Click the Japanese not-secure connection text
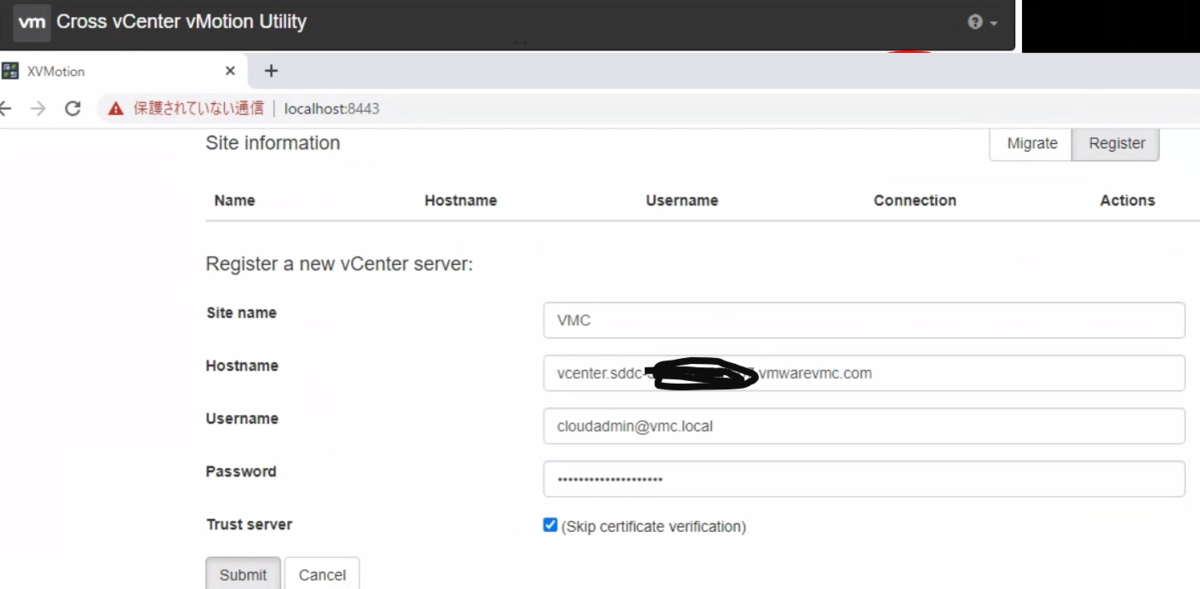The height and width of the screenshot is (589, 1200). 199,108
